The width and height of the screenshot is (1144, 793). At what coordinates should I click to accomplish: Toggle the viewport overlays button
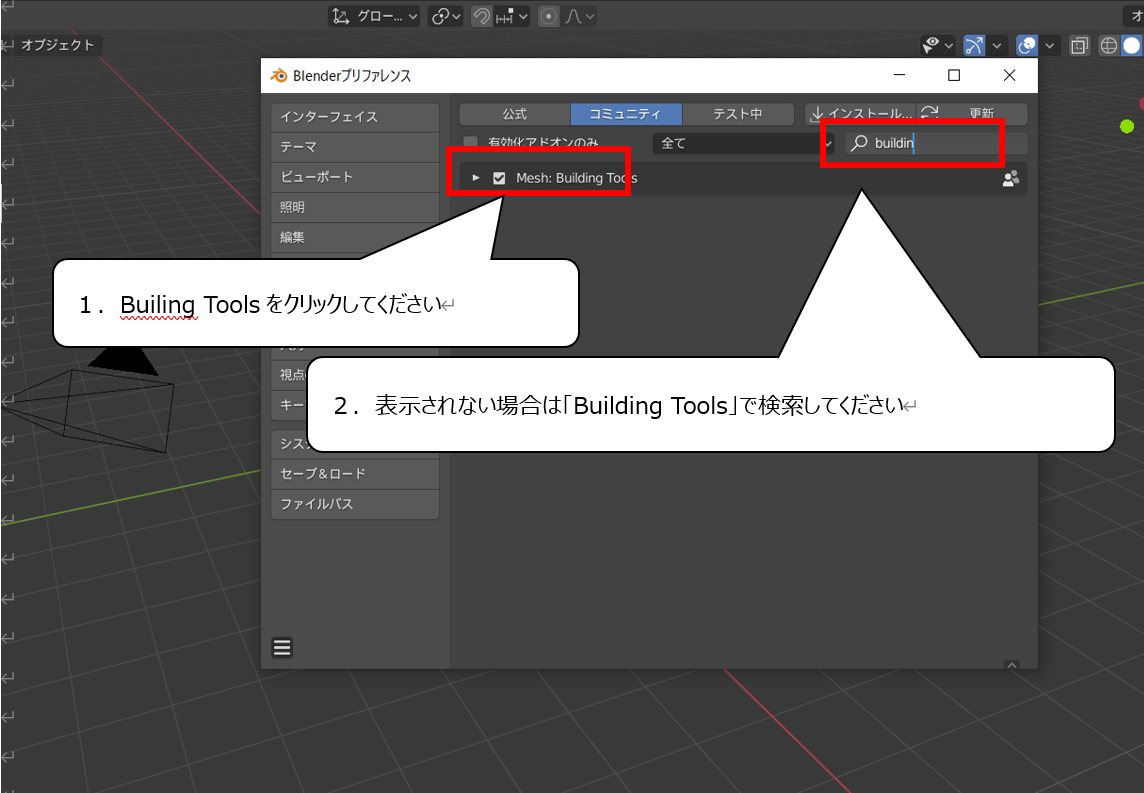1027,45
